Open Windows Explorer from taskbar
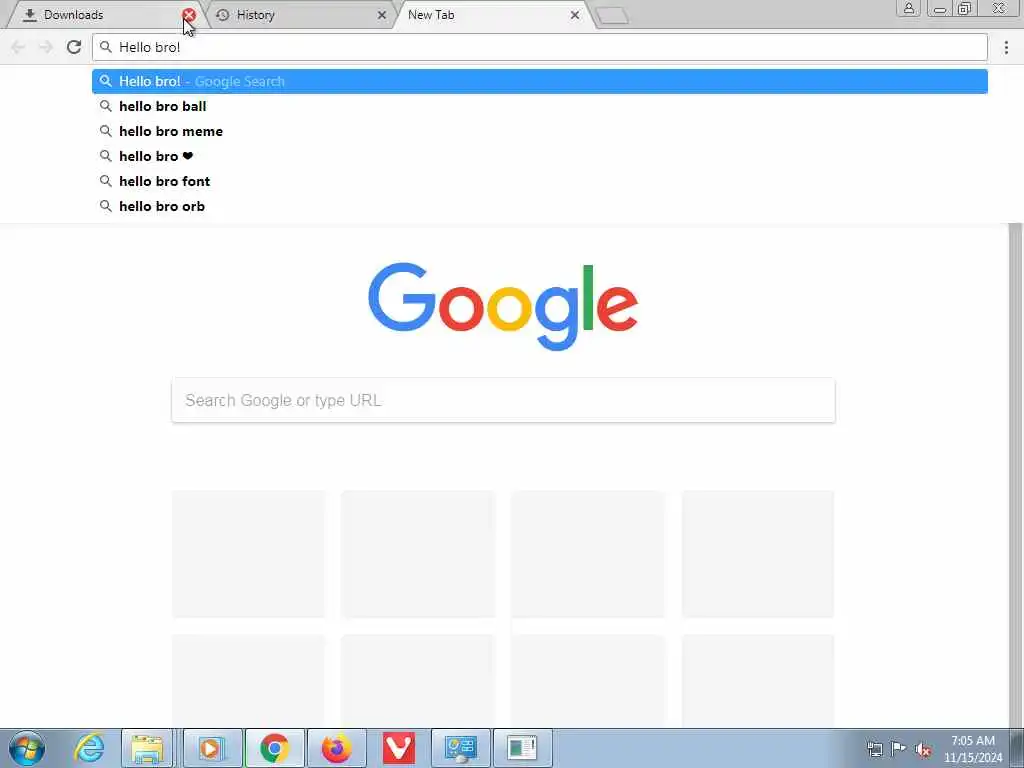This screenshot has width=1024, height=768. click(x=148, y=748)
